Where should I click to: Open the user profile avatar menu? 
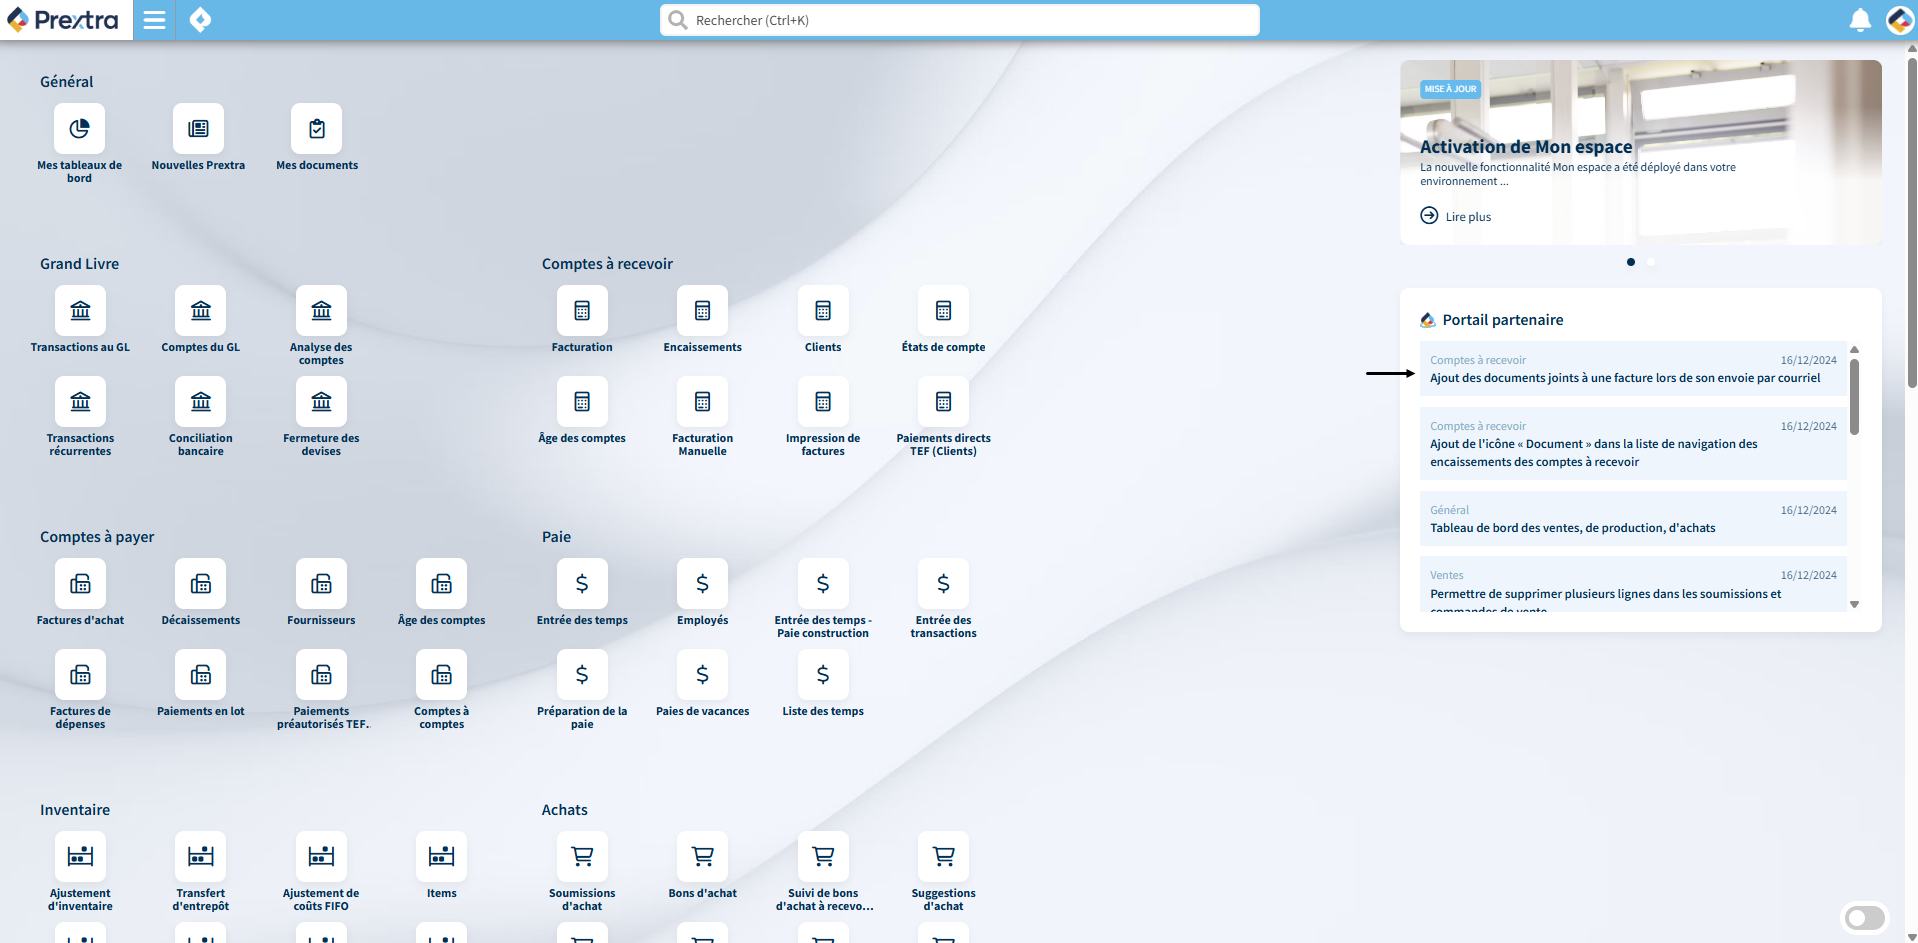(x=1899, y=20)
